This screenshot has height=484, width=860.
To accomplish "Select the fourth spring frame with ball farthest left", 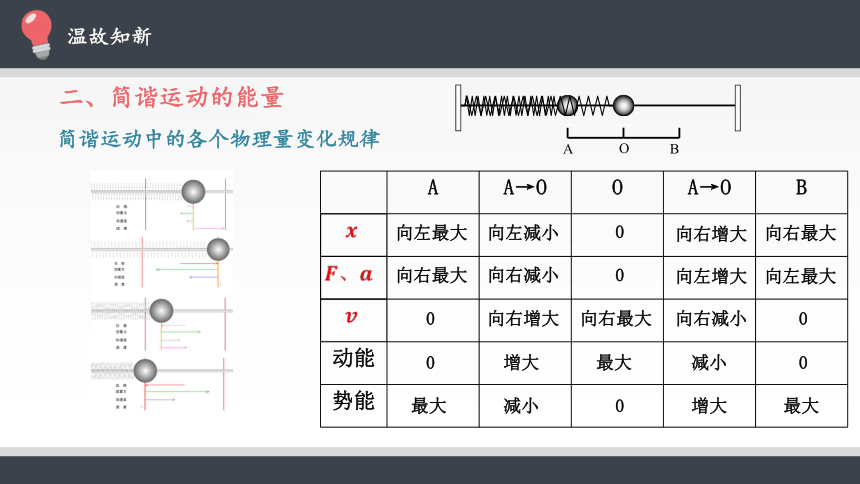I will (x=162, y=384).
